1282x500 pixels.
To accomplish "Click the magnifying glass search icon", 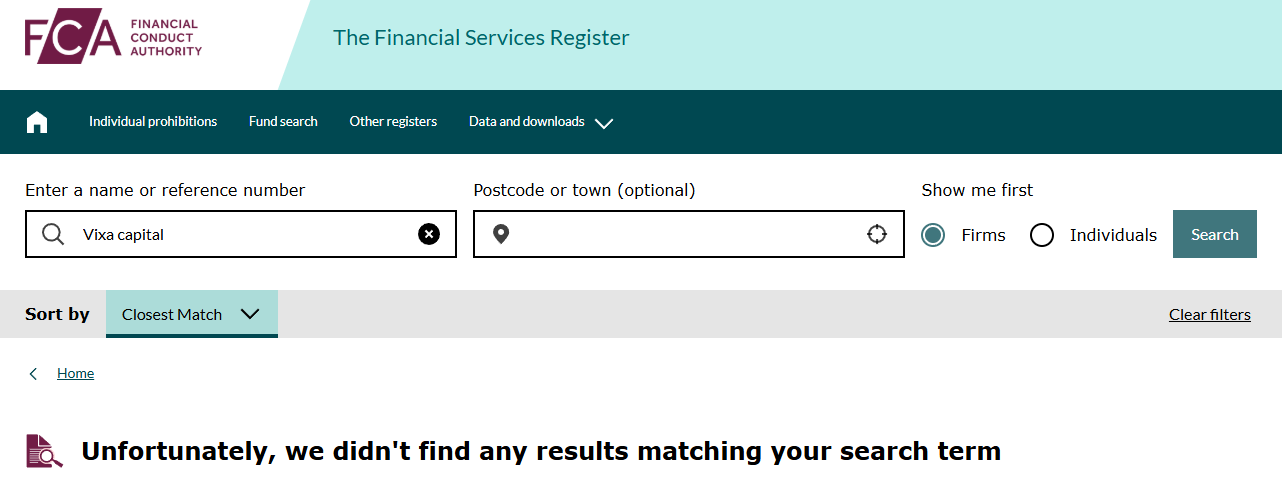I will (x=53, y=234).
